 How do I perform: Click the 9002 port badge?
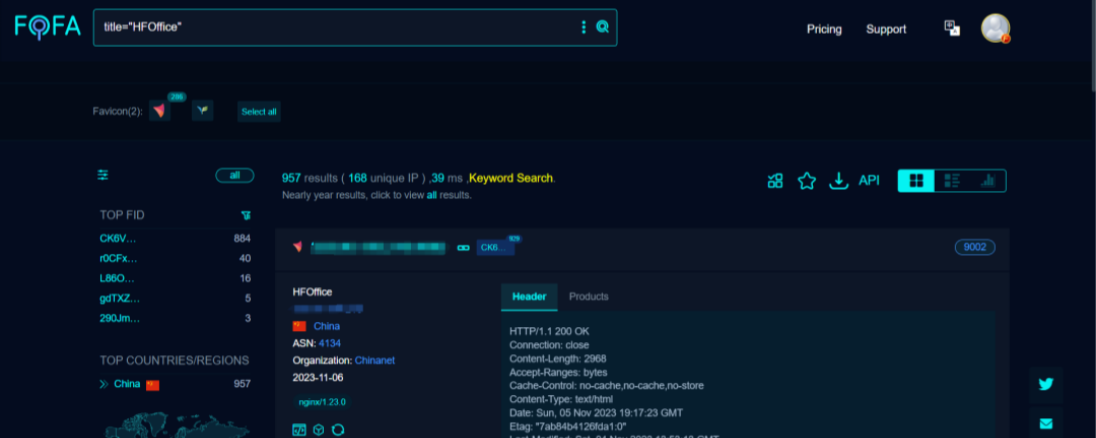pos(975,247)
